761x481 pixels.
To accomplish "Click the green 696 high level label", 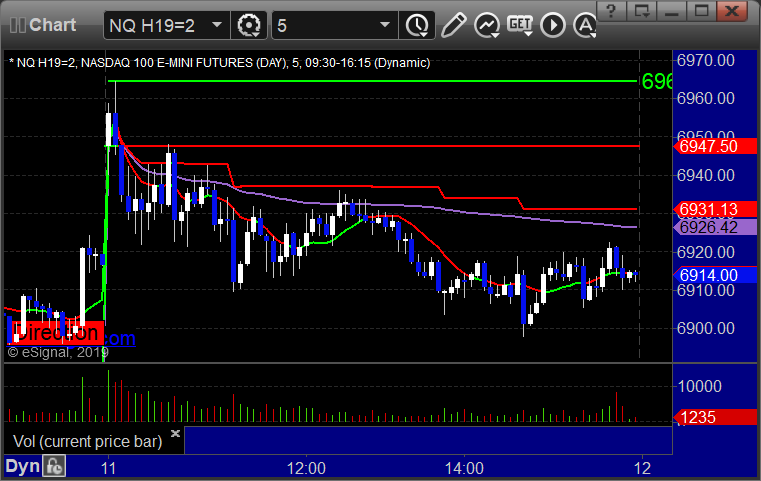I will tap(657, 81).
